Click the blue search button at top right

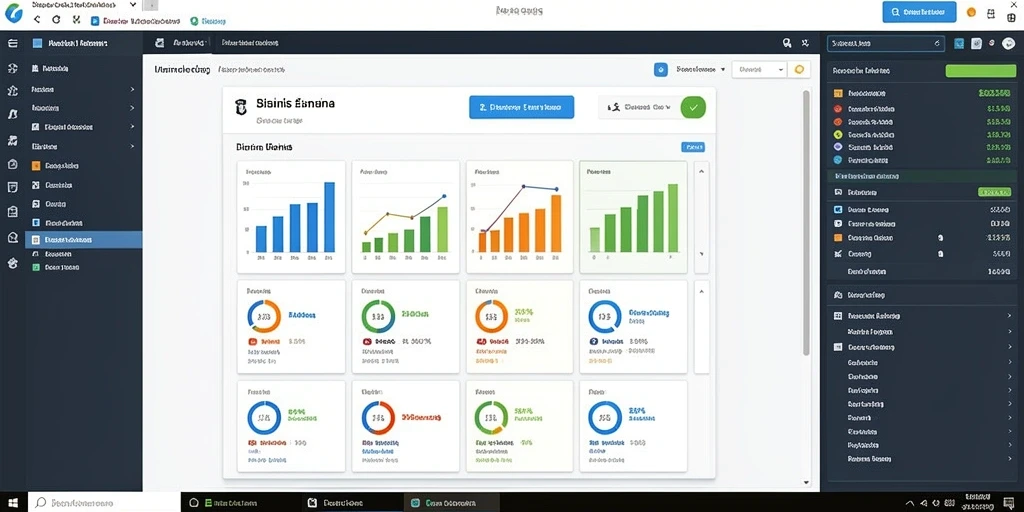919,12
